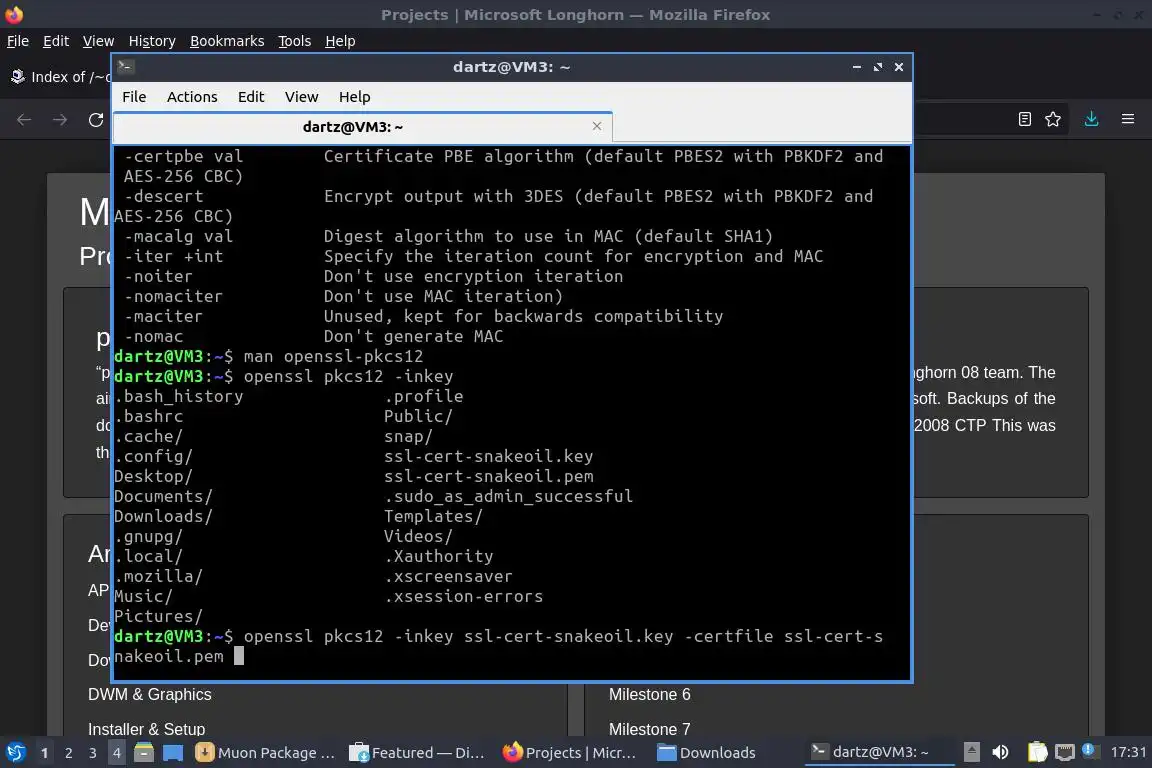Open Firefox Help menu in menu bar
The image size is (1152, 768).
click(x=340, y=41)
